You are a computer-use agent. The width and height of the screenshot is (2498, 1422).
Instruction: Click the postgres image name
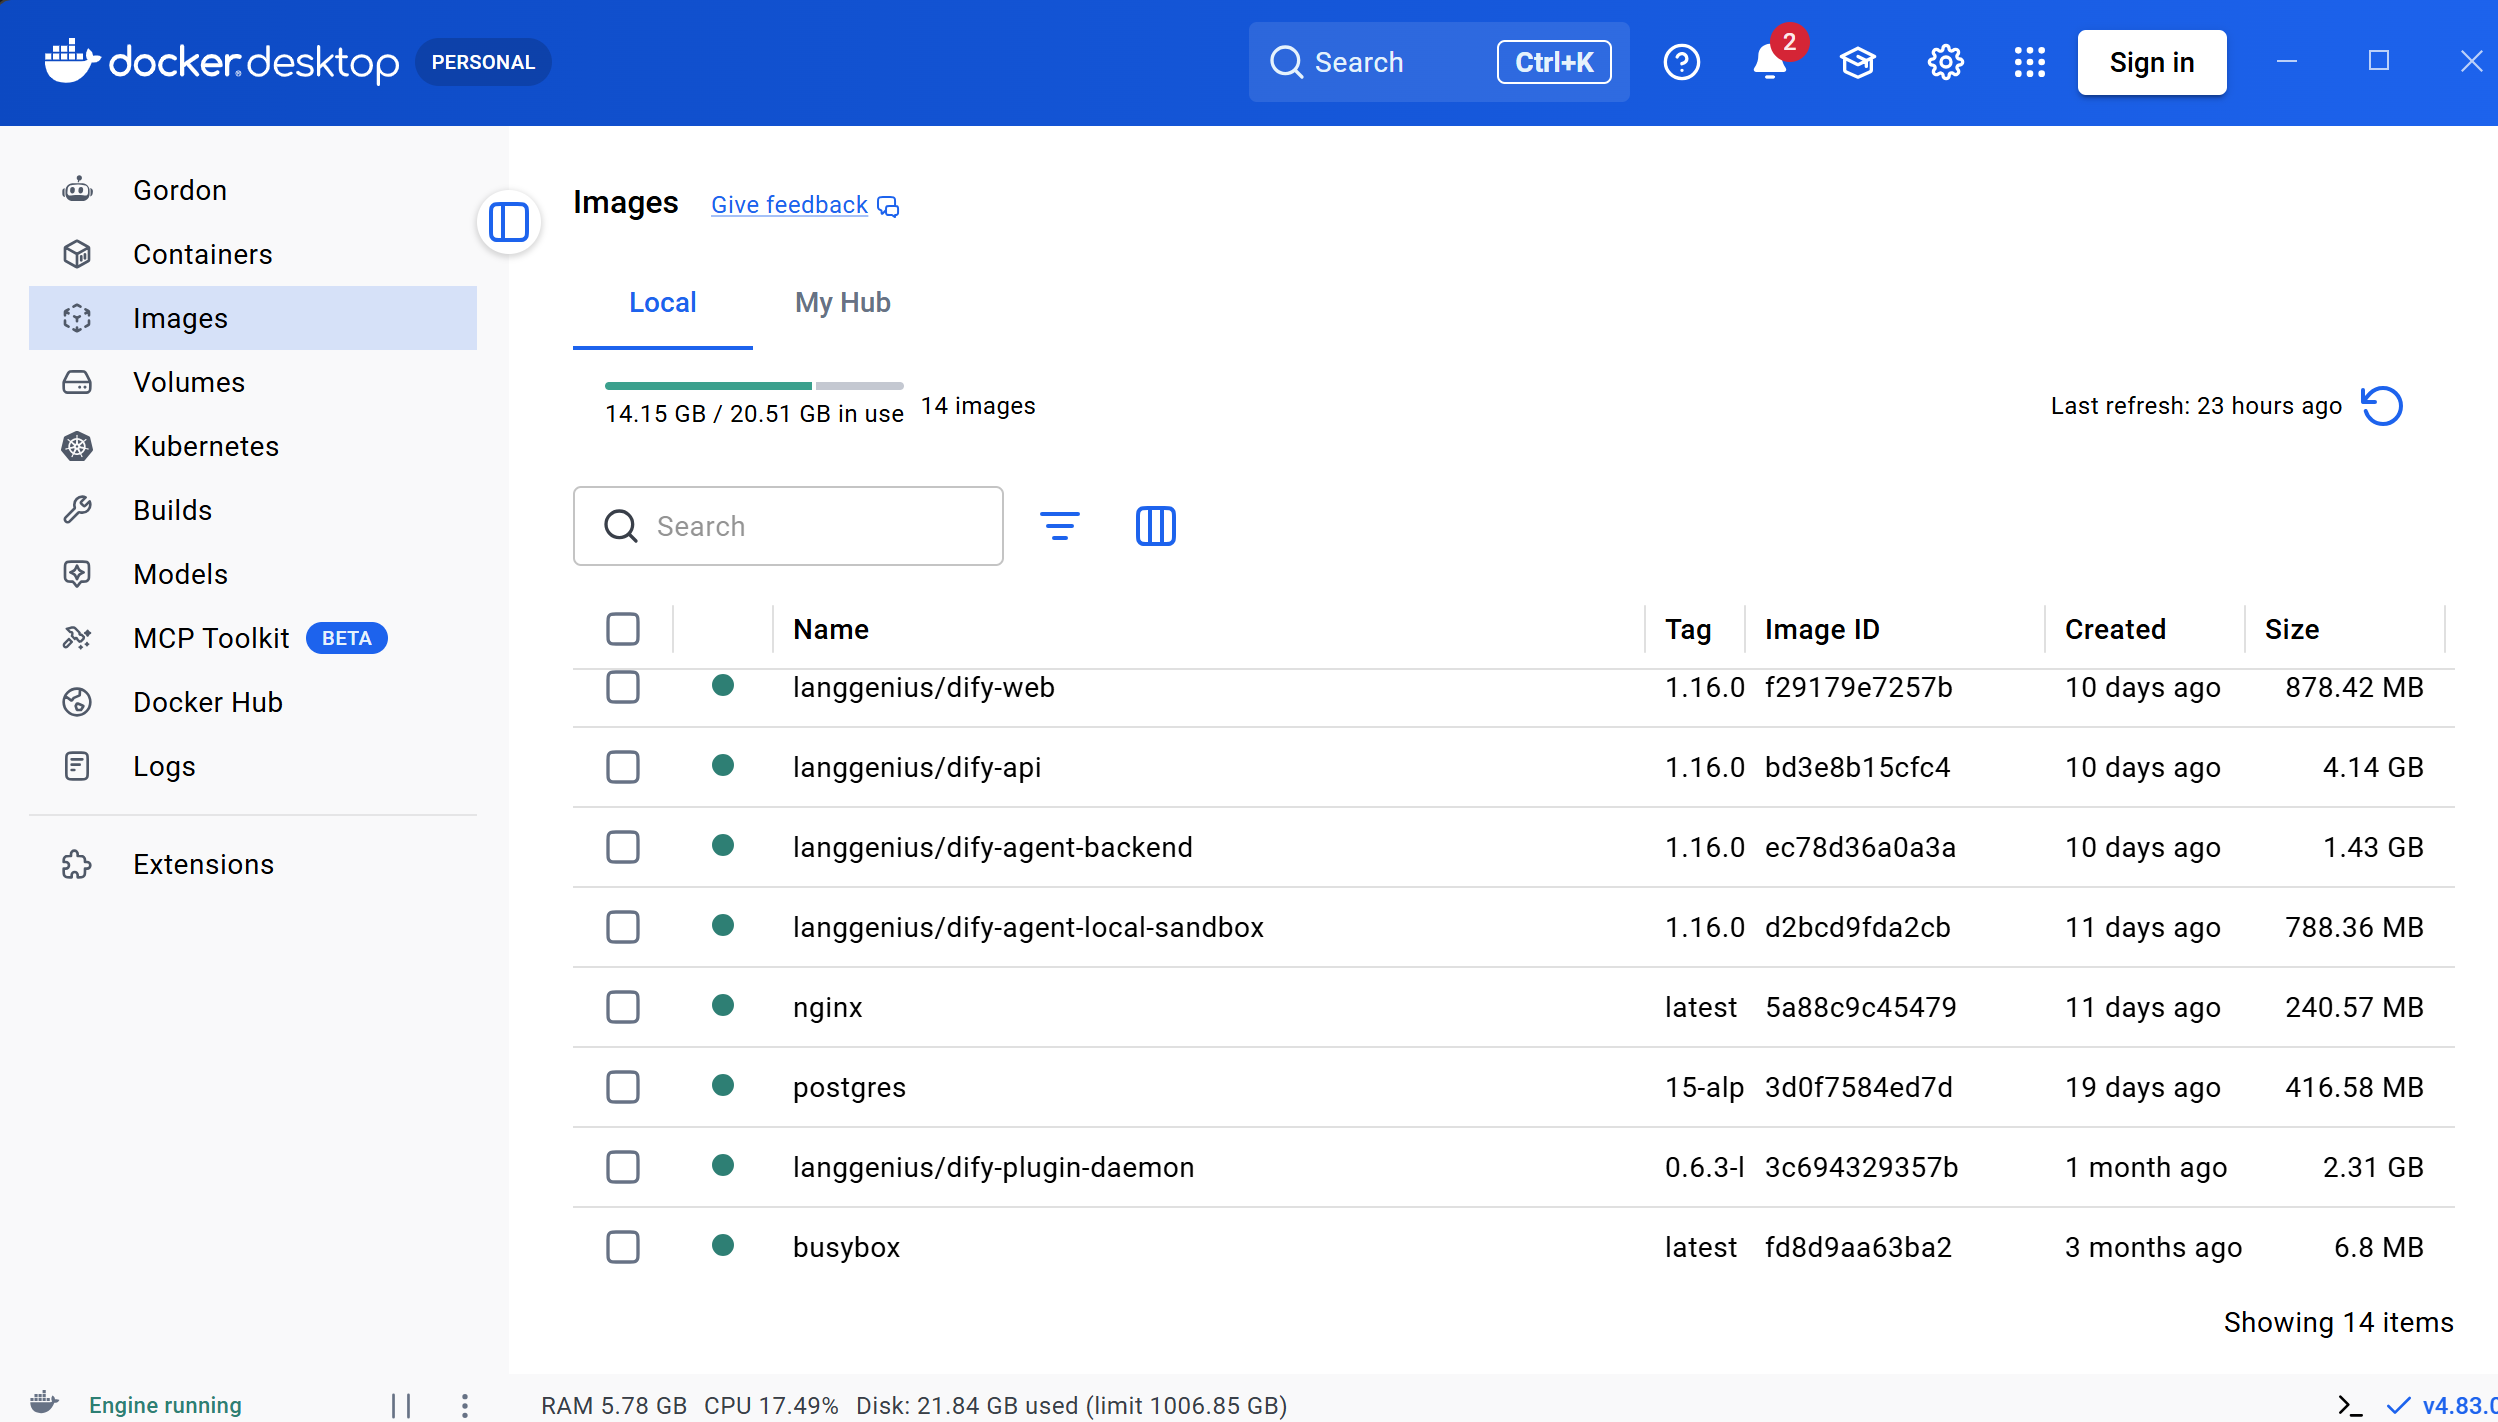click(849, 1087)
